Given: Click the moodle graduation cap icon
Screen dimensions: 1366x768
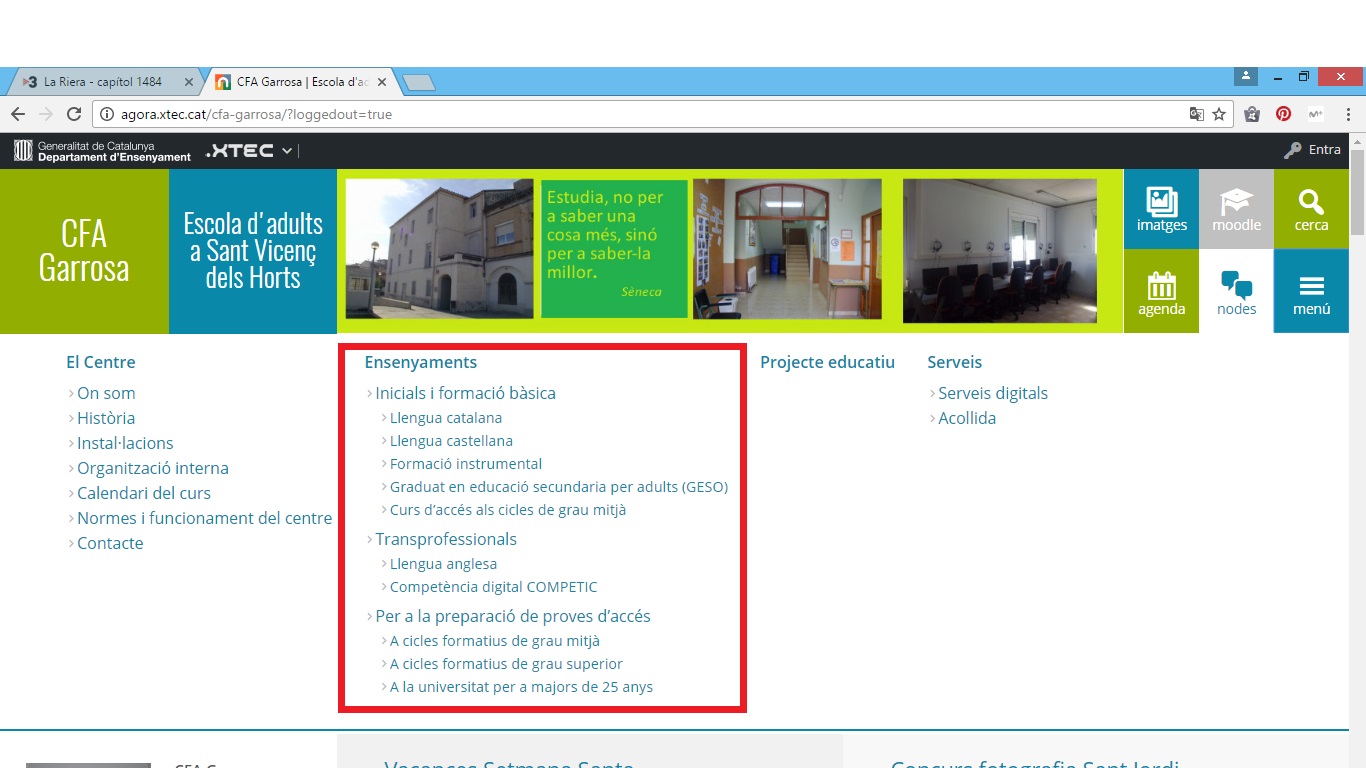Looking at the screenshot, I should click(1236, 201).
